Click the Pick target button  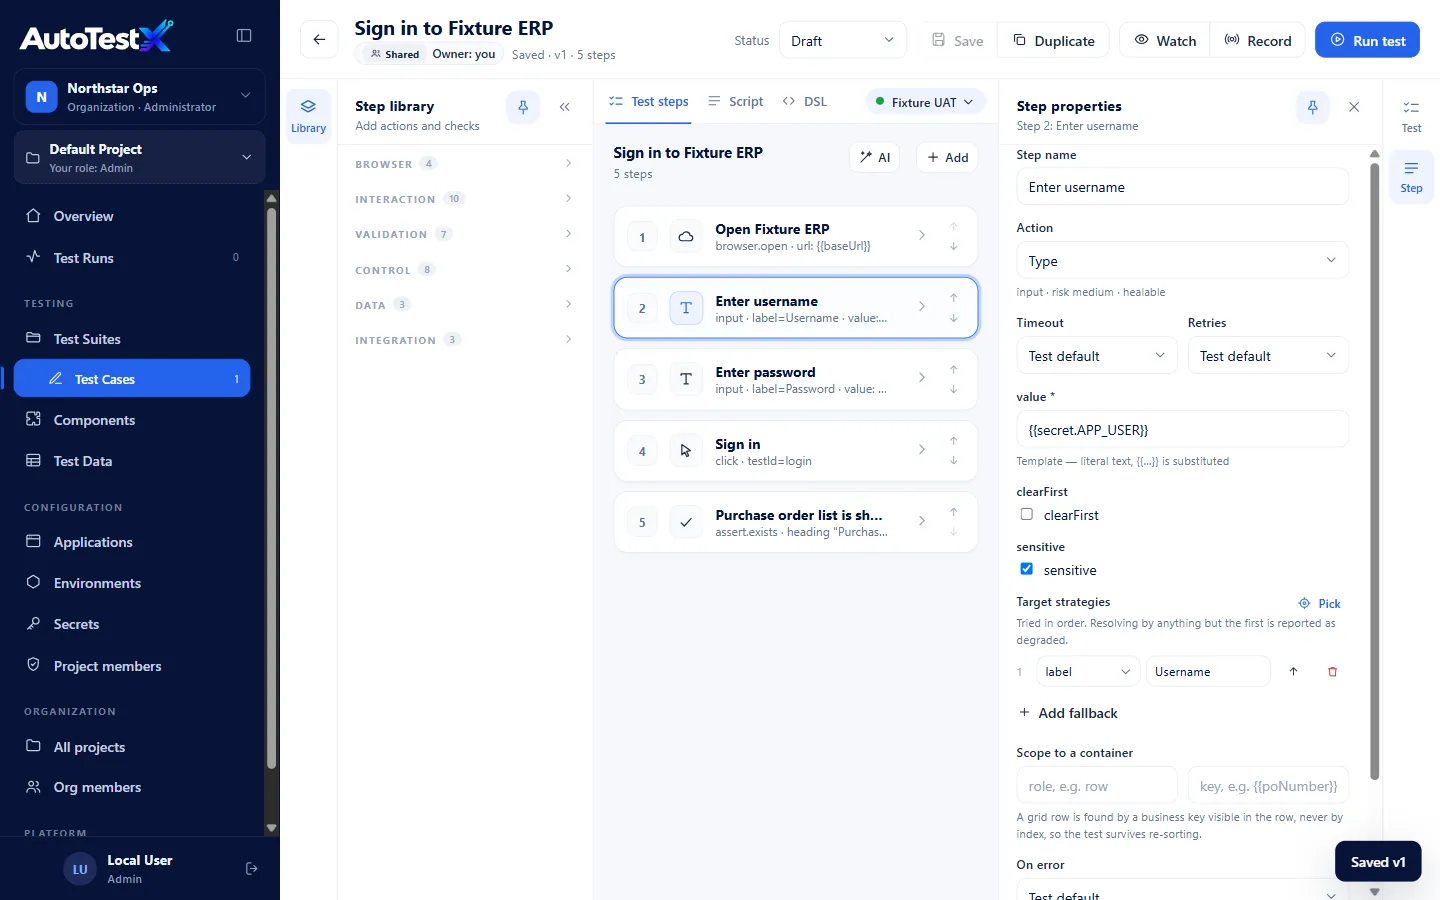pyautogui.click(x=1319, y=603)
